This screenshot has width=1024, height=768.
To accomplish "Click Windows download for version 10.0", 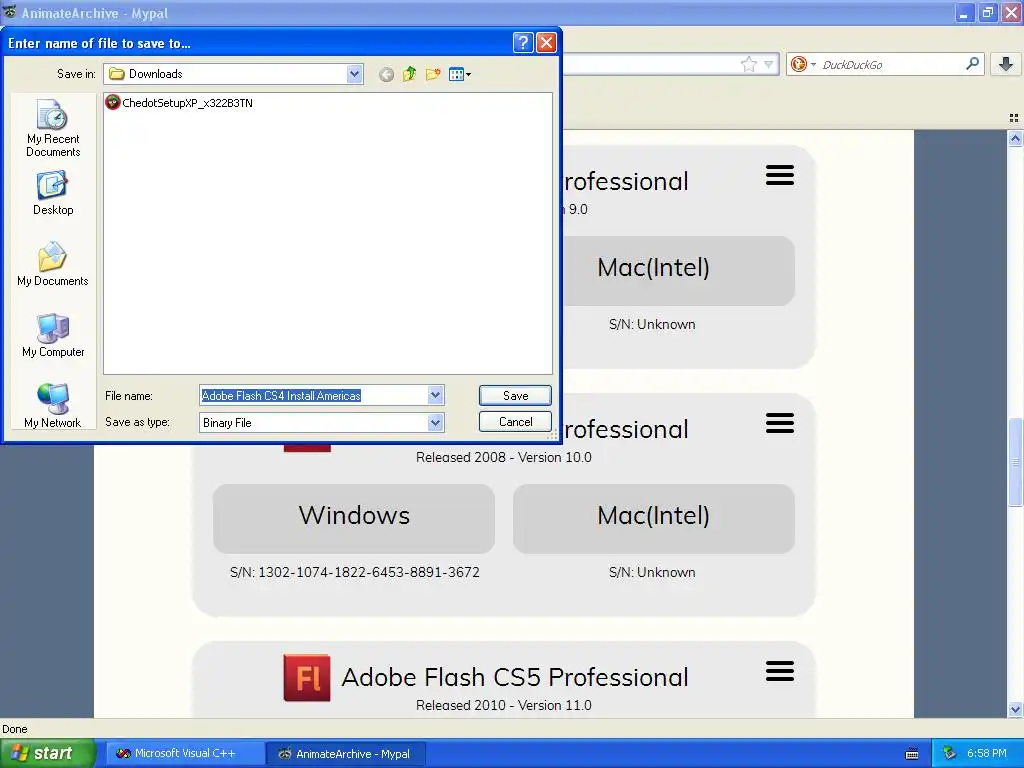I will (354, 519).
